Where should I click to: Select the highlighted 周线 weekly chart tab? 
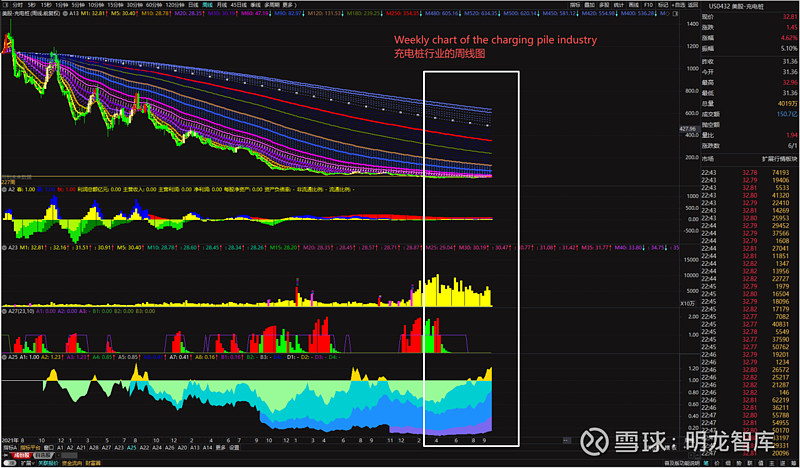coord(207,5)
